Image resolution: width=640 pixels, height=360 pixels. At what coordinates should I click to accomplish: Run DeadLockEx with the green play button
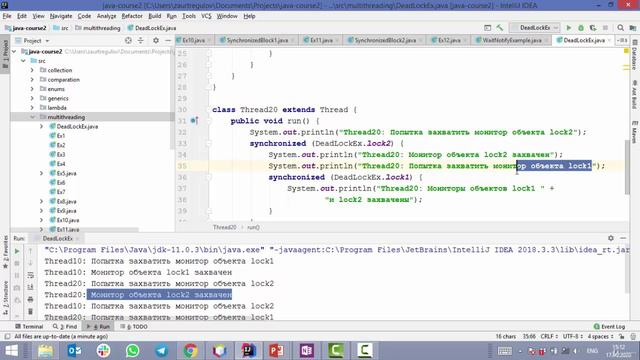click(x=569, y=28)
